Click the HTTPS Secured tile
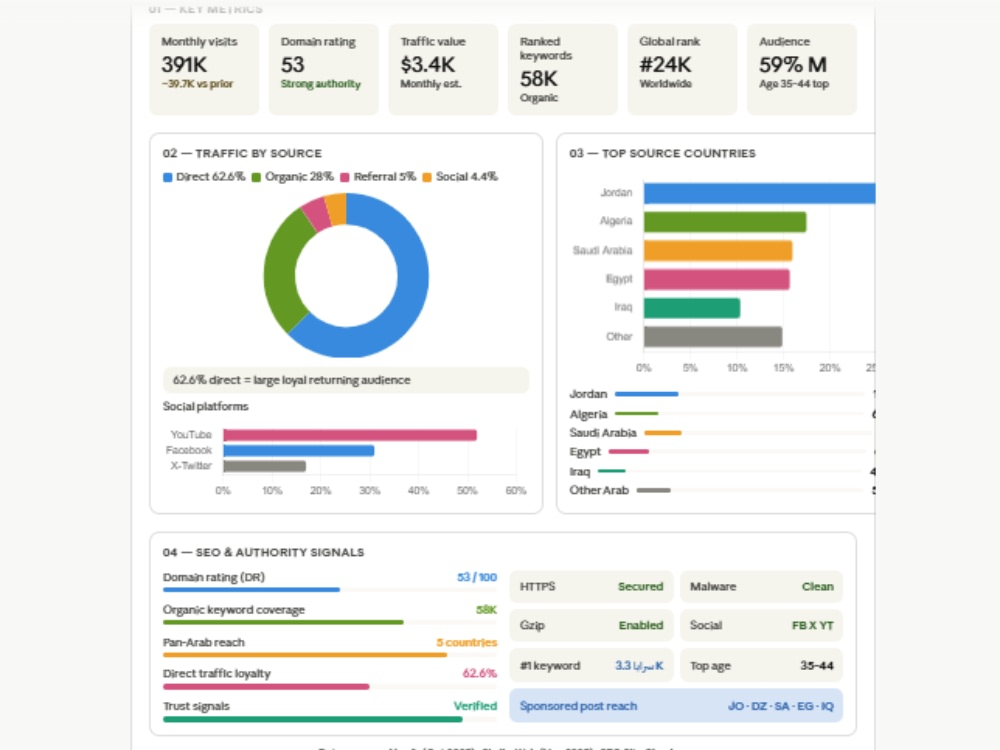This screenshot has width=1000, height=750. click(591, 587)
